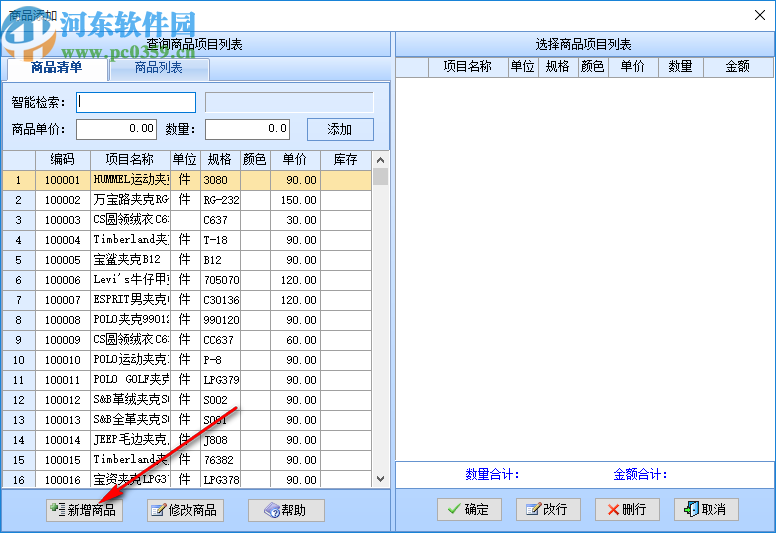Click 删行 to delete row
The image size is (776, 533).
click(627, 509)
